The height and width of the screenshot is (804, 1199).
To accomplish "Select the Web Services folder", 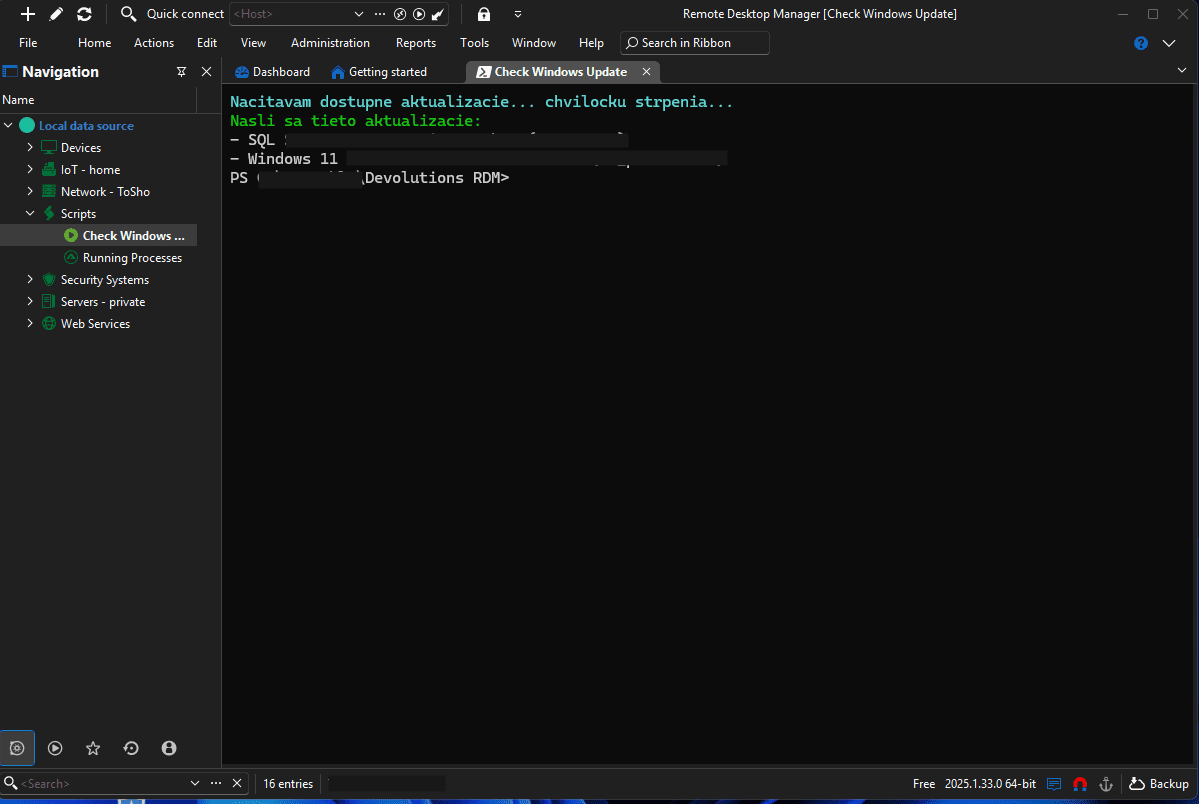I will [x=95, y=324].
